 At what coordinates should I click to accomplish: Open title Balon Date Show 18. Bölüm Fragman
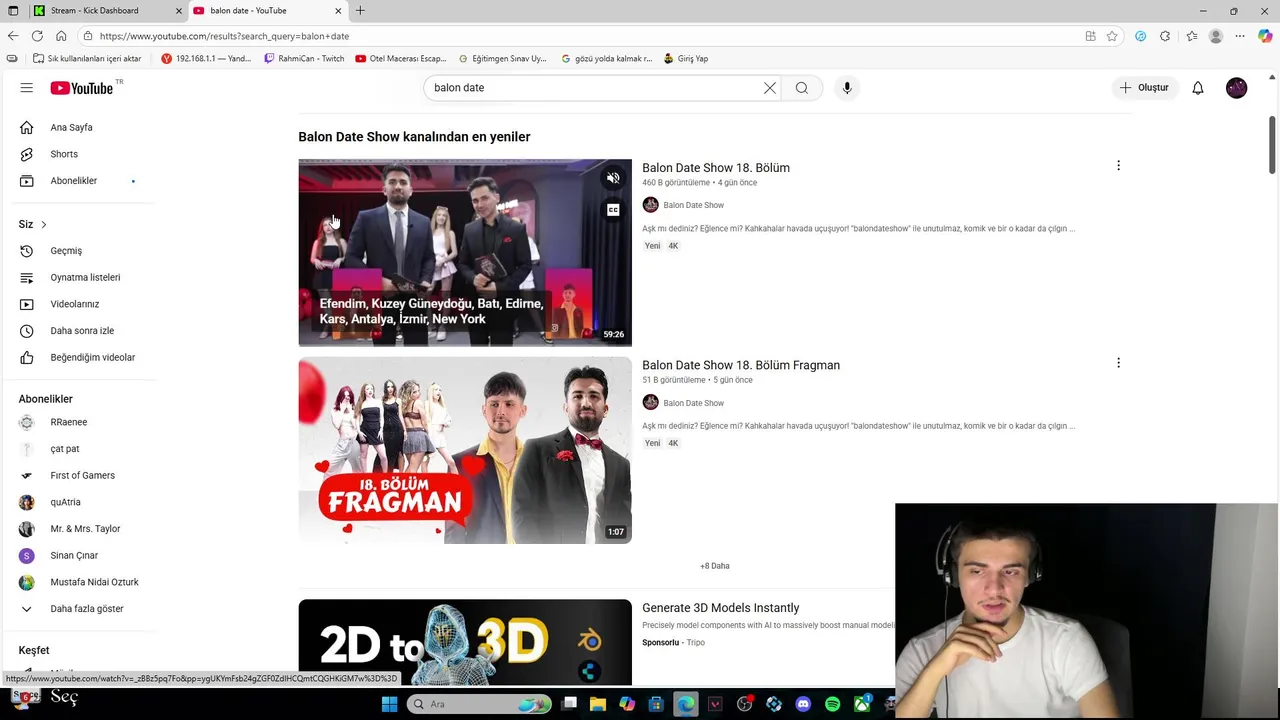pos(741,365)
